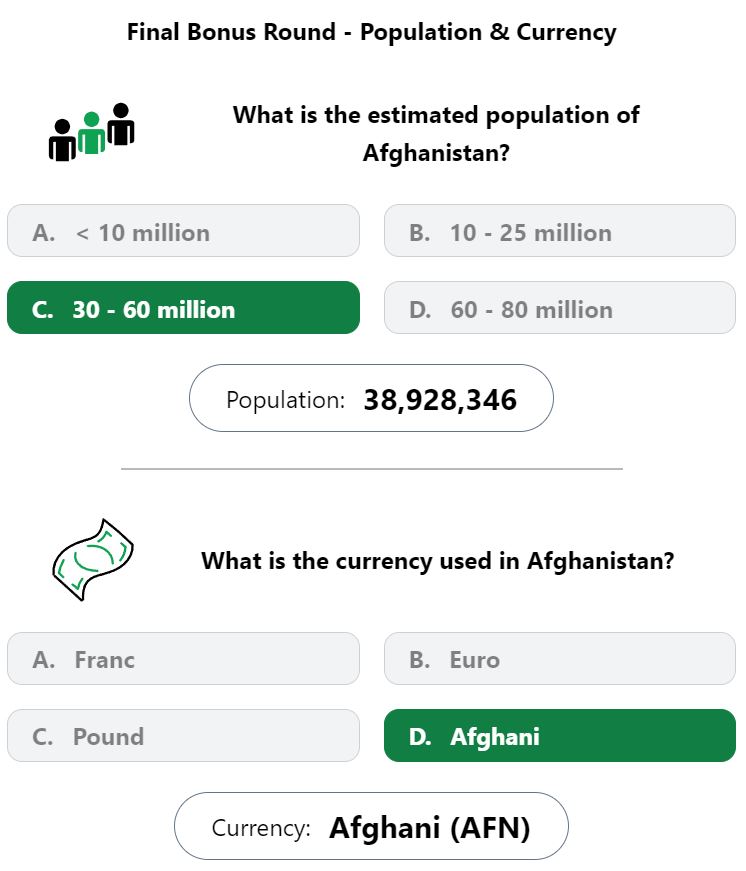Select answer B. 10 - 25 million

click(560, 231)
